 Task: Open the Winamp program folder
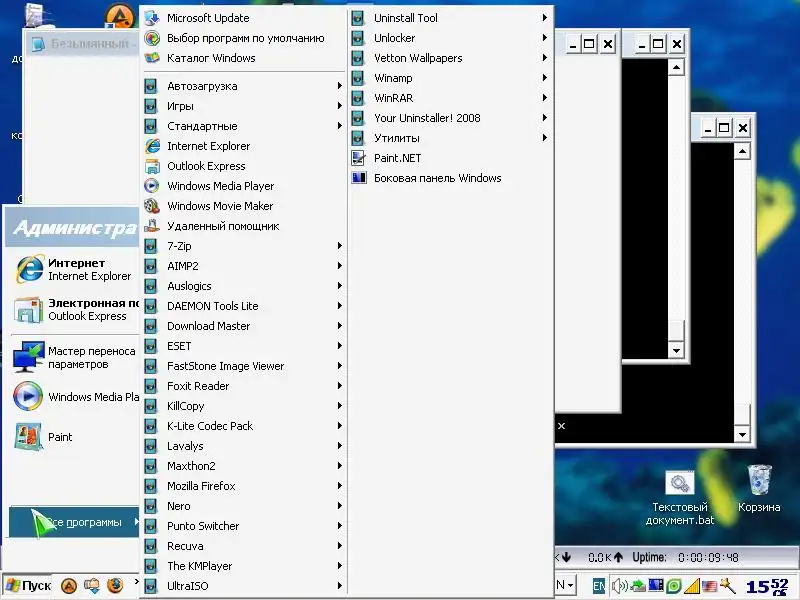(450, 78)
